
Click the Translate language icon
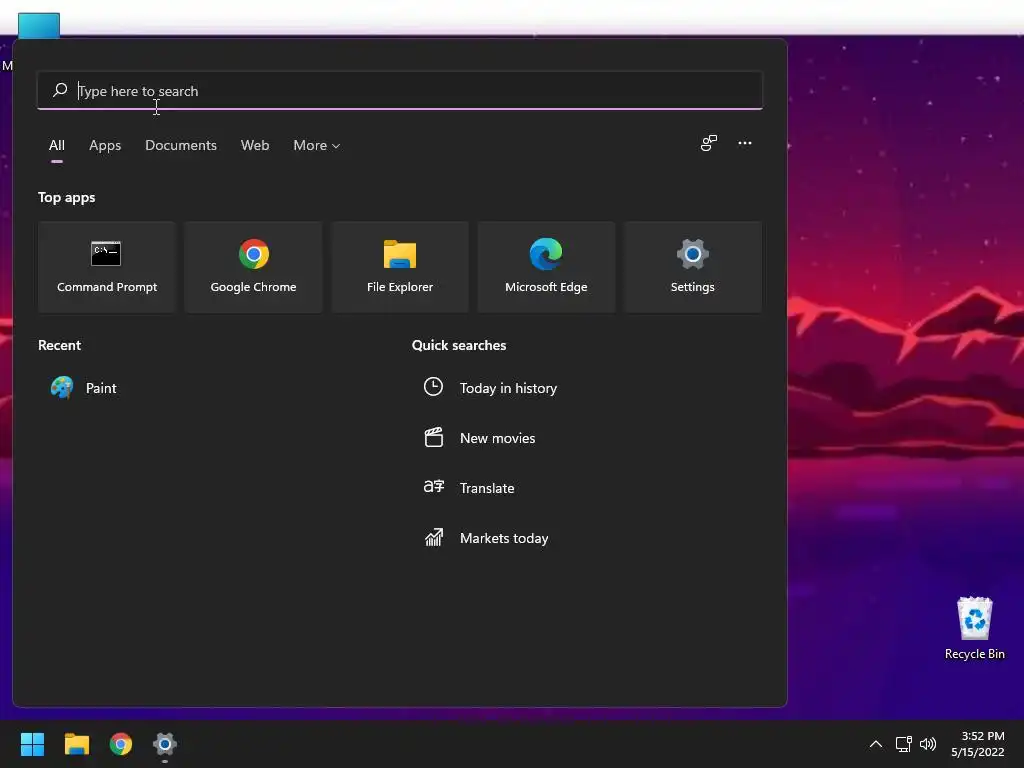tap(434, 487)
